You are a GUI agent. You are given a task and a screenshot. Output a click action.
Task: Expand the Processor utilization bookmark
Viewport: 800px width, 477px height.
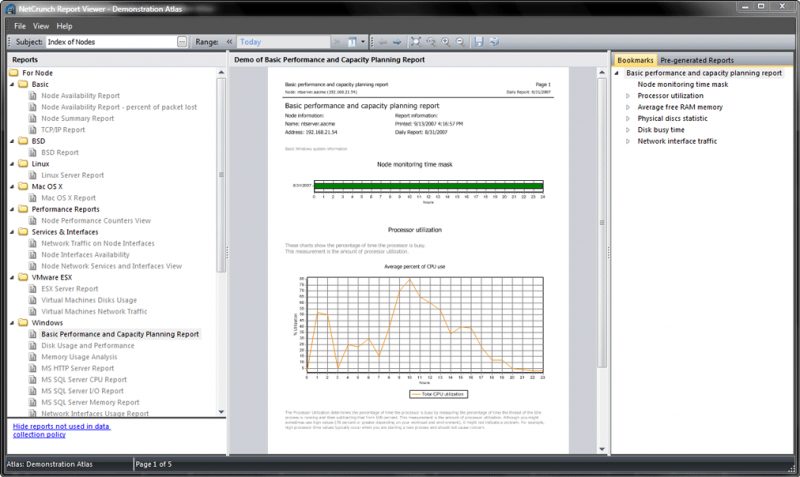(x=629, y=96)
